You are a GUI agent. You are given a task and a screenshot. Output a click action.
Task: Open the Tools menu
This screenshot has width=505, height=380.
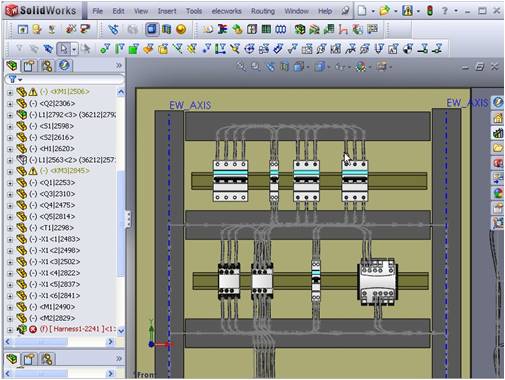pyautogui.click(x=194, y=11)
